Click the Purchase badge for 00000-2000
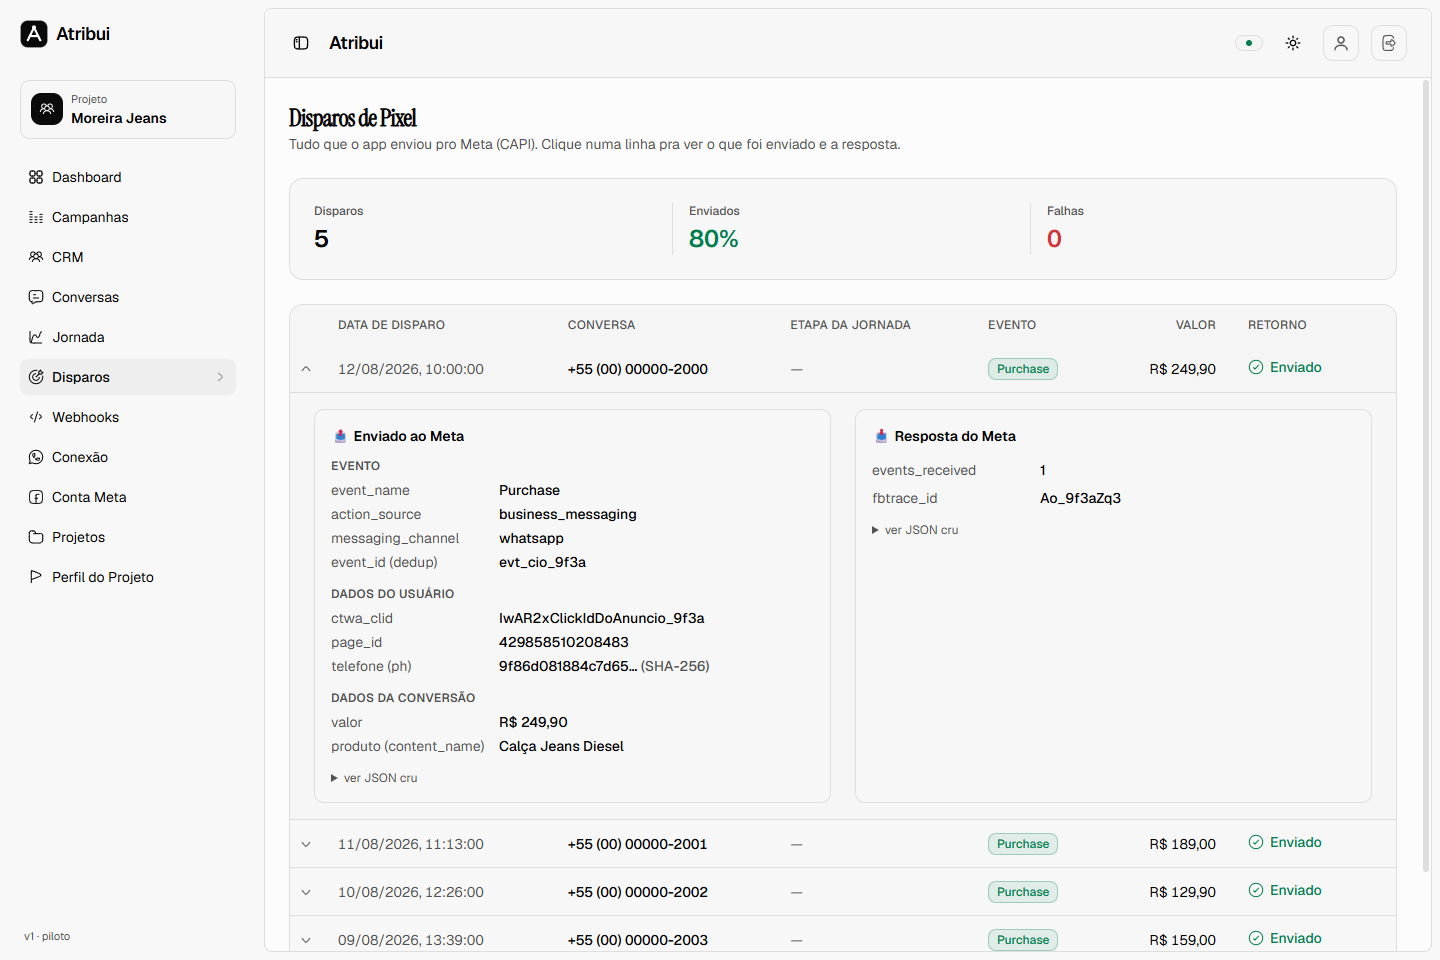The width and height of the screenshot is (1440, 960). pyautogui.click(x=1023, y=369)
